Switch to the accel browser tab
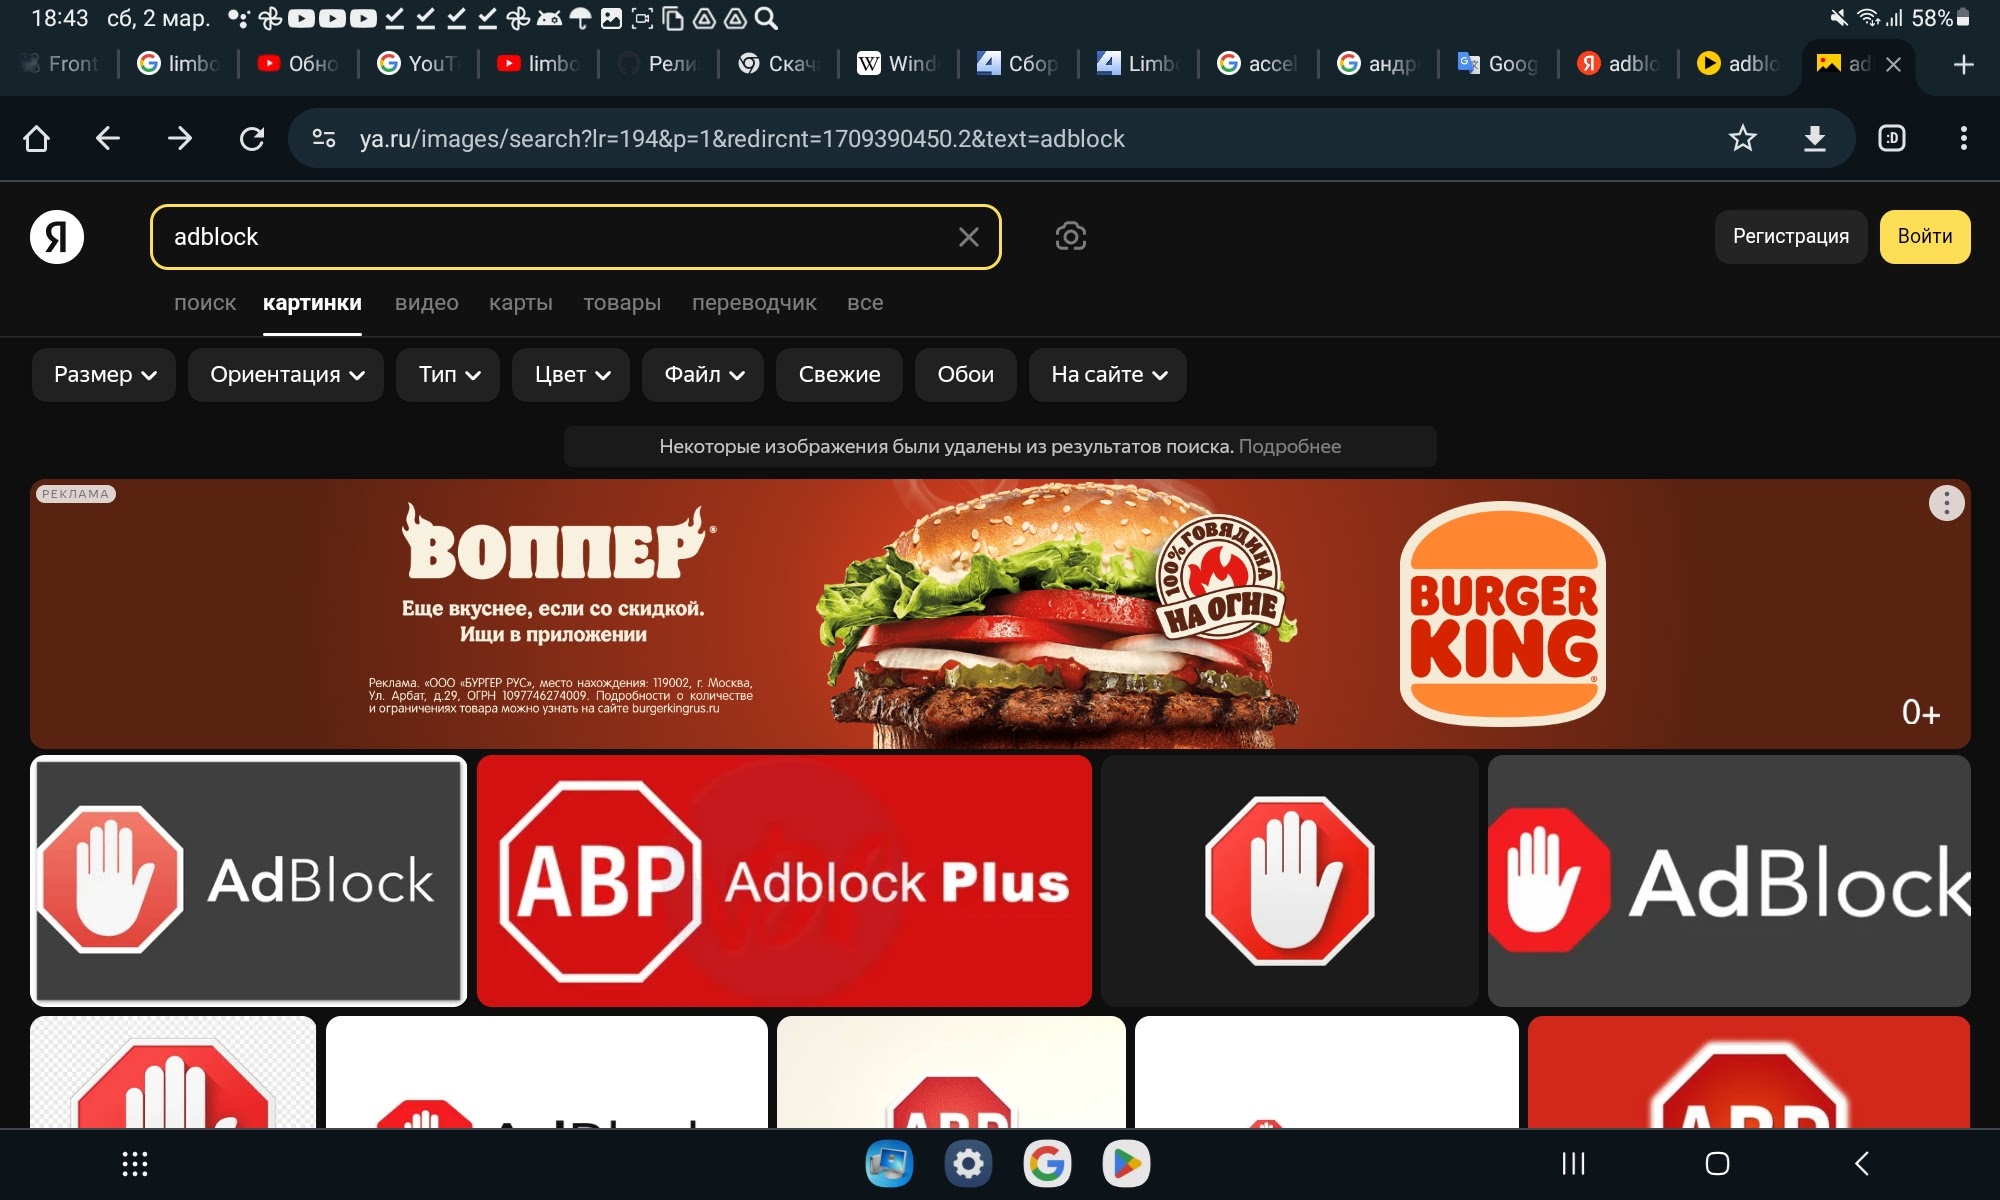This screenshot has width=2000, height=1200. point(1259,64)
